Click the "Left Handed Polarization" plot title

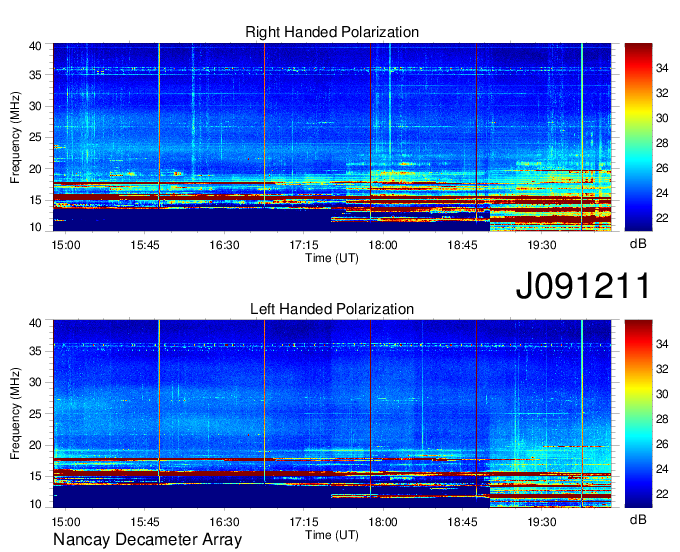(x=332, y=309)
